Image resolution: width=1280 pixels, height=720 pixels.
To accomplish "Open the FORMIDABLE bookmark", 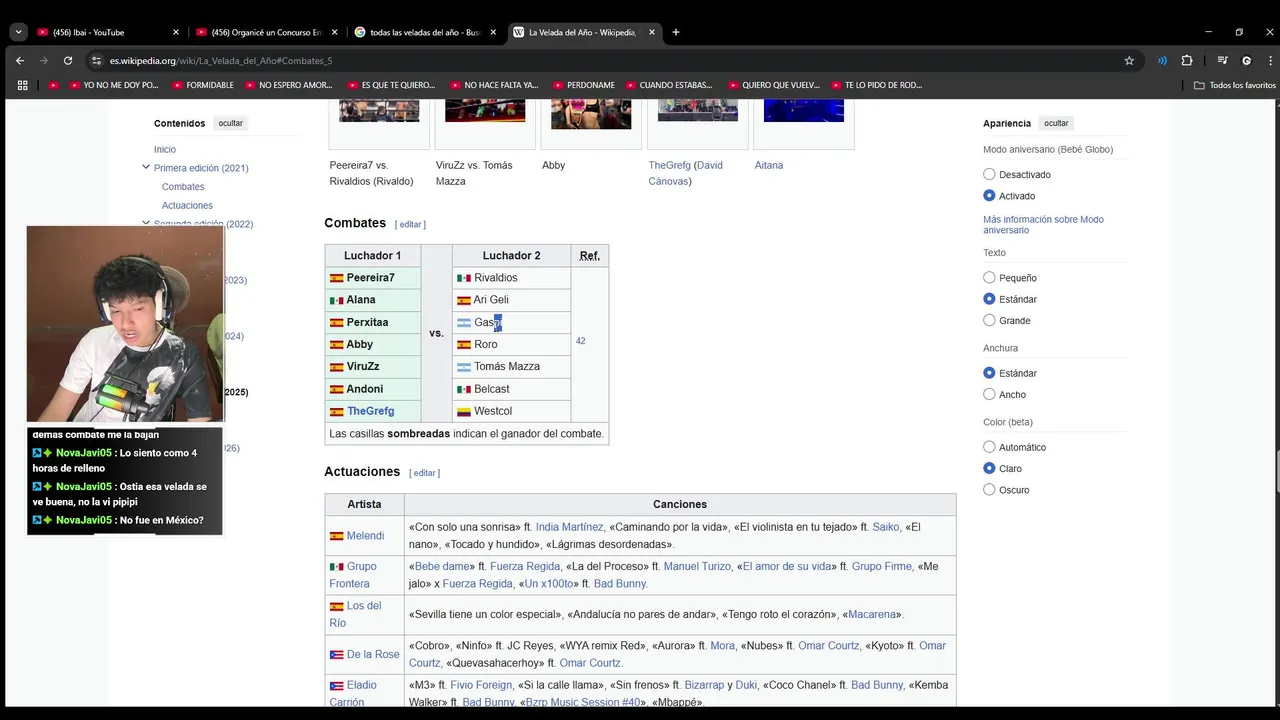I will tap(203, 85).
